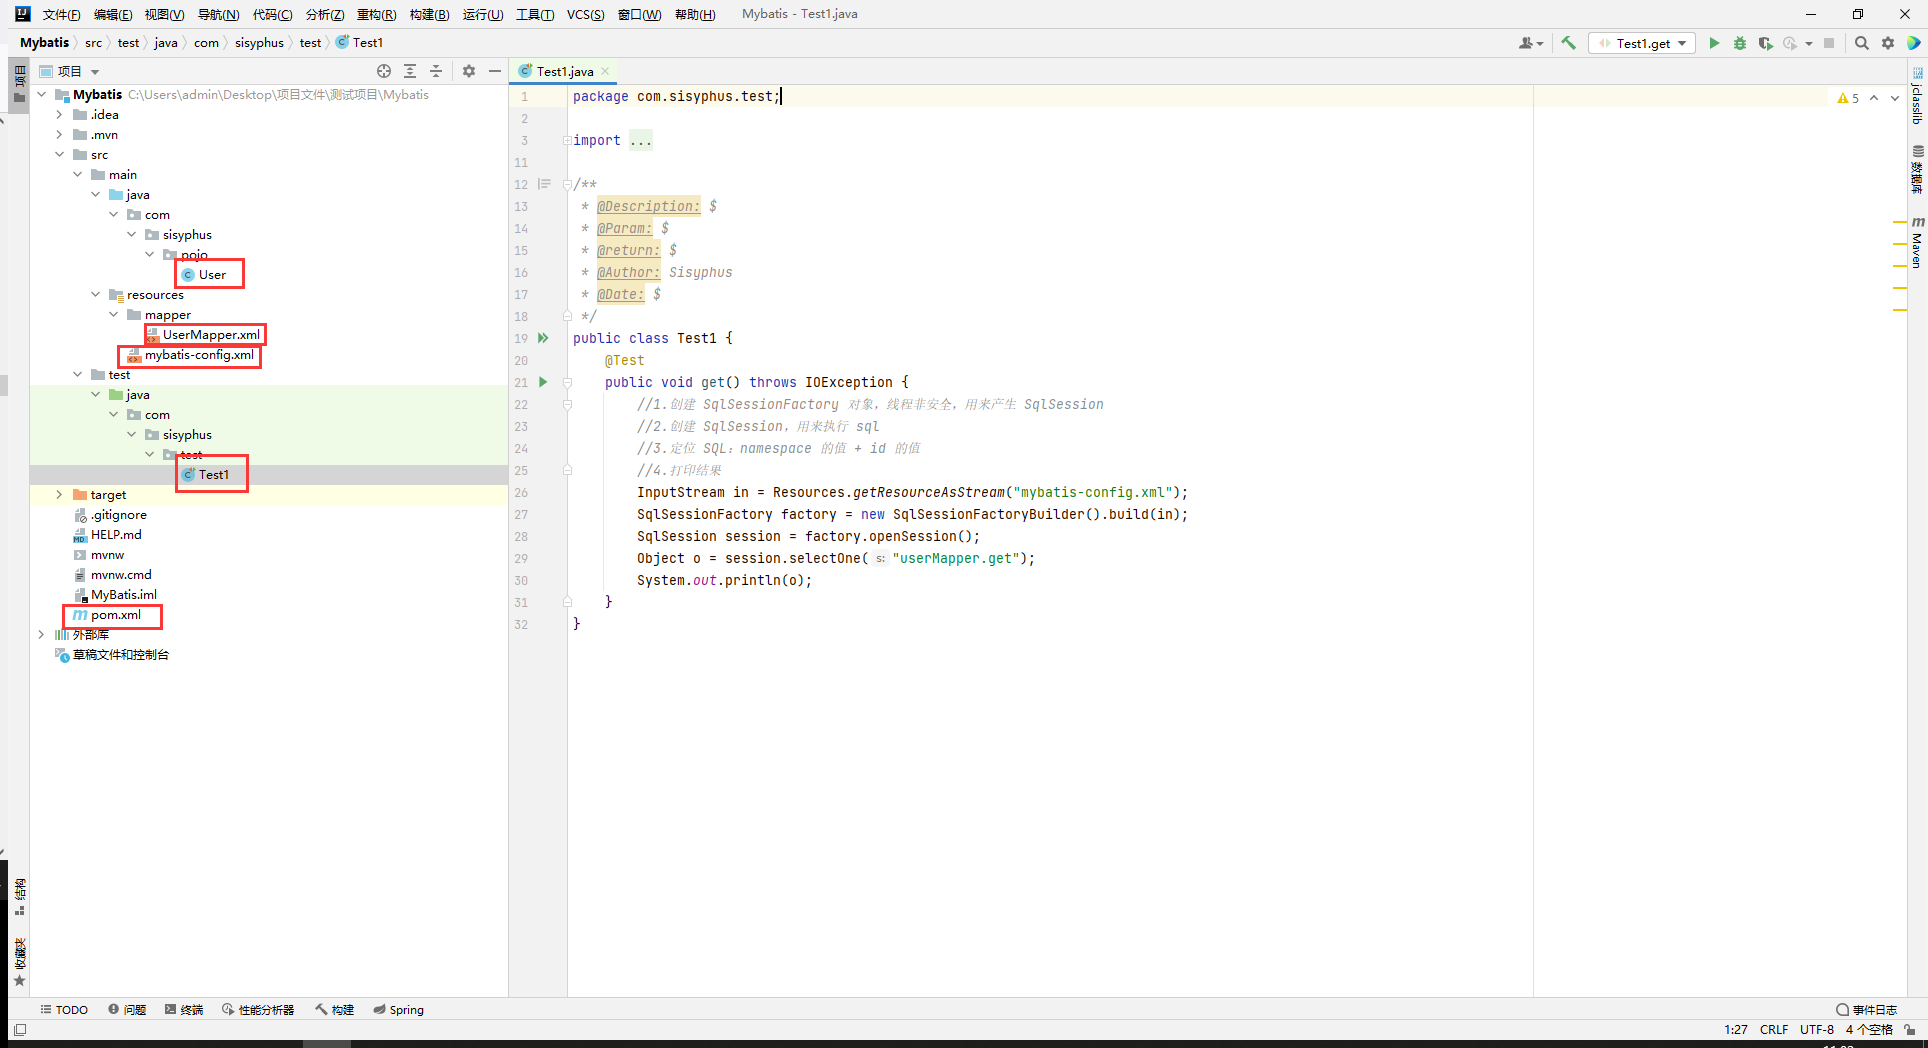Image resolution: width=1928 pixels, height=1048 pixels.
Task: Click run class gutter icon on line 19
Action: pos(543,338)
